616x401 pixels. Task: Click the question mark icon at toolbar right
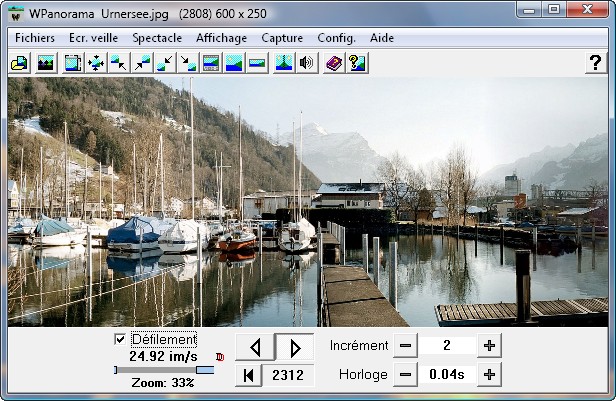click(595, 63)
